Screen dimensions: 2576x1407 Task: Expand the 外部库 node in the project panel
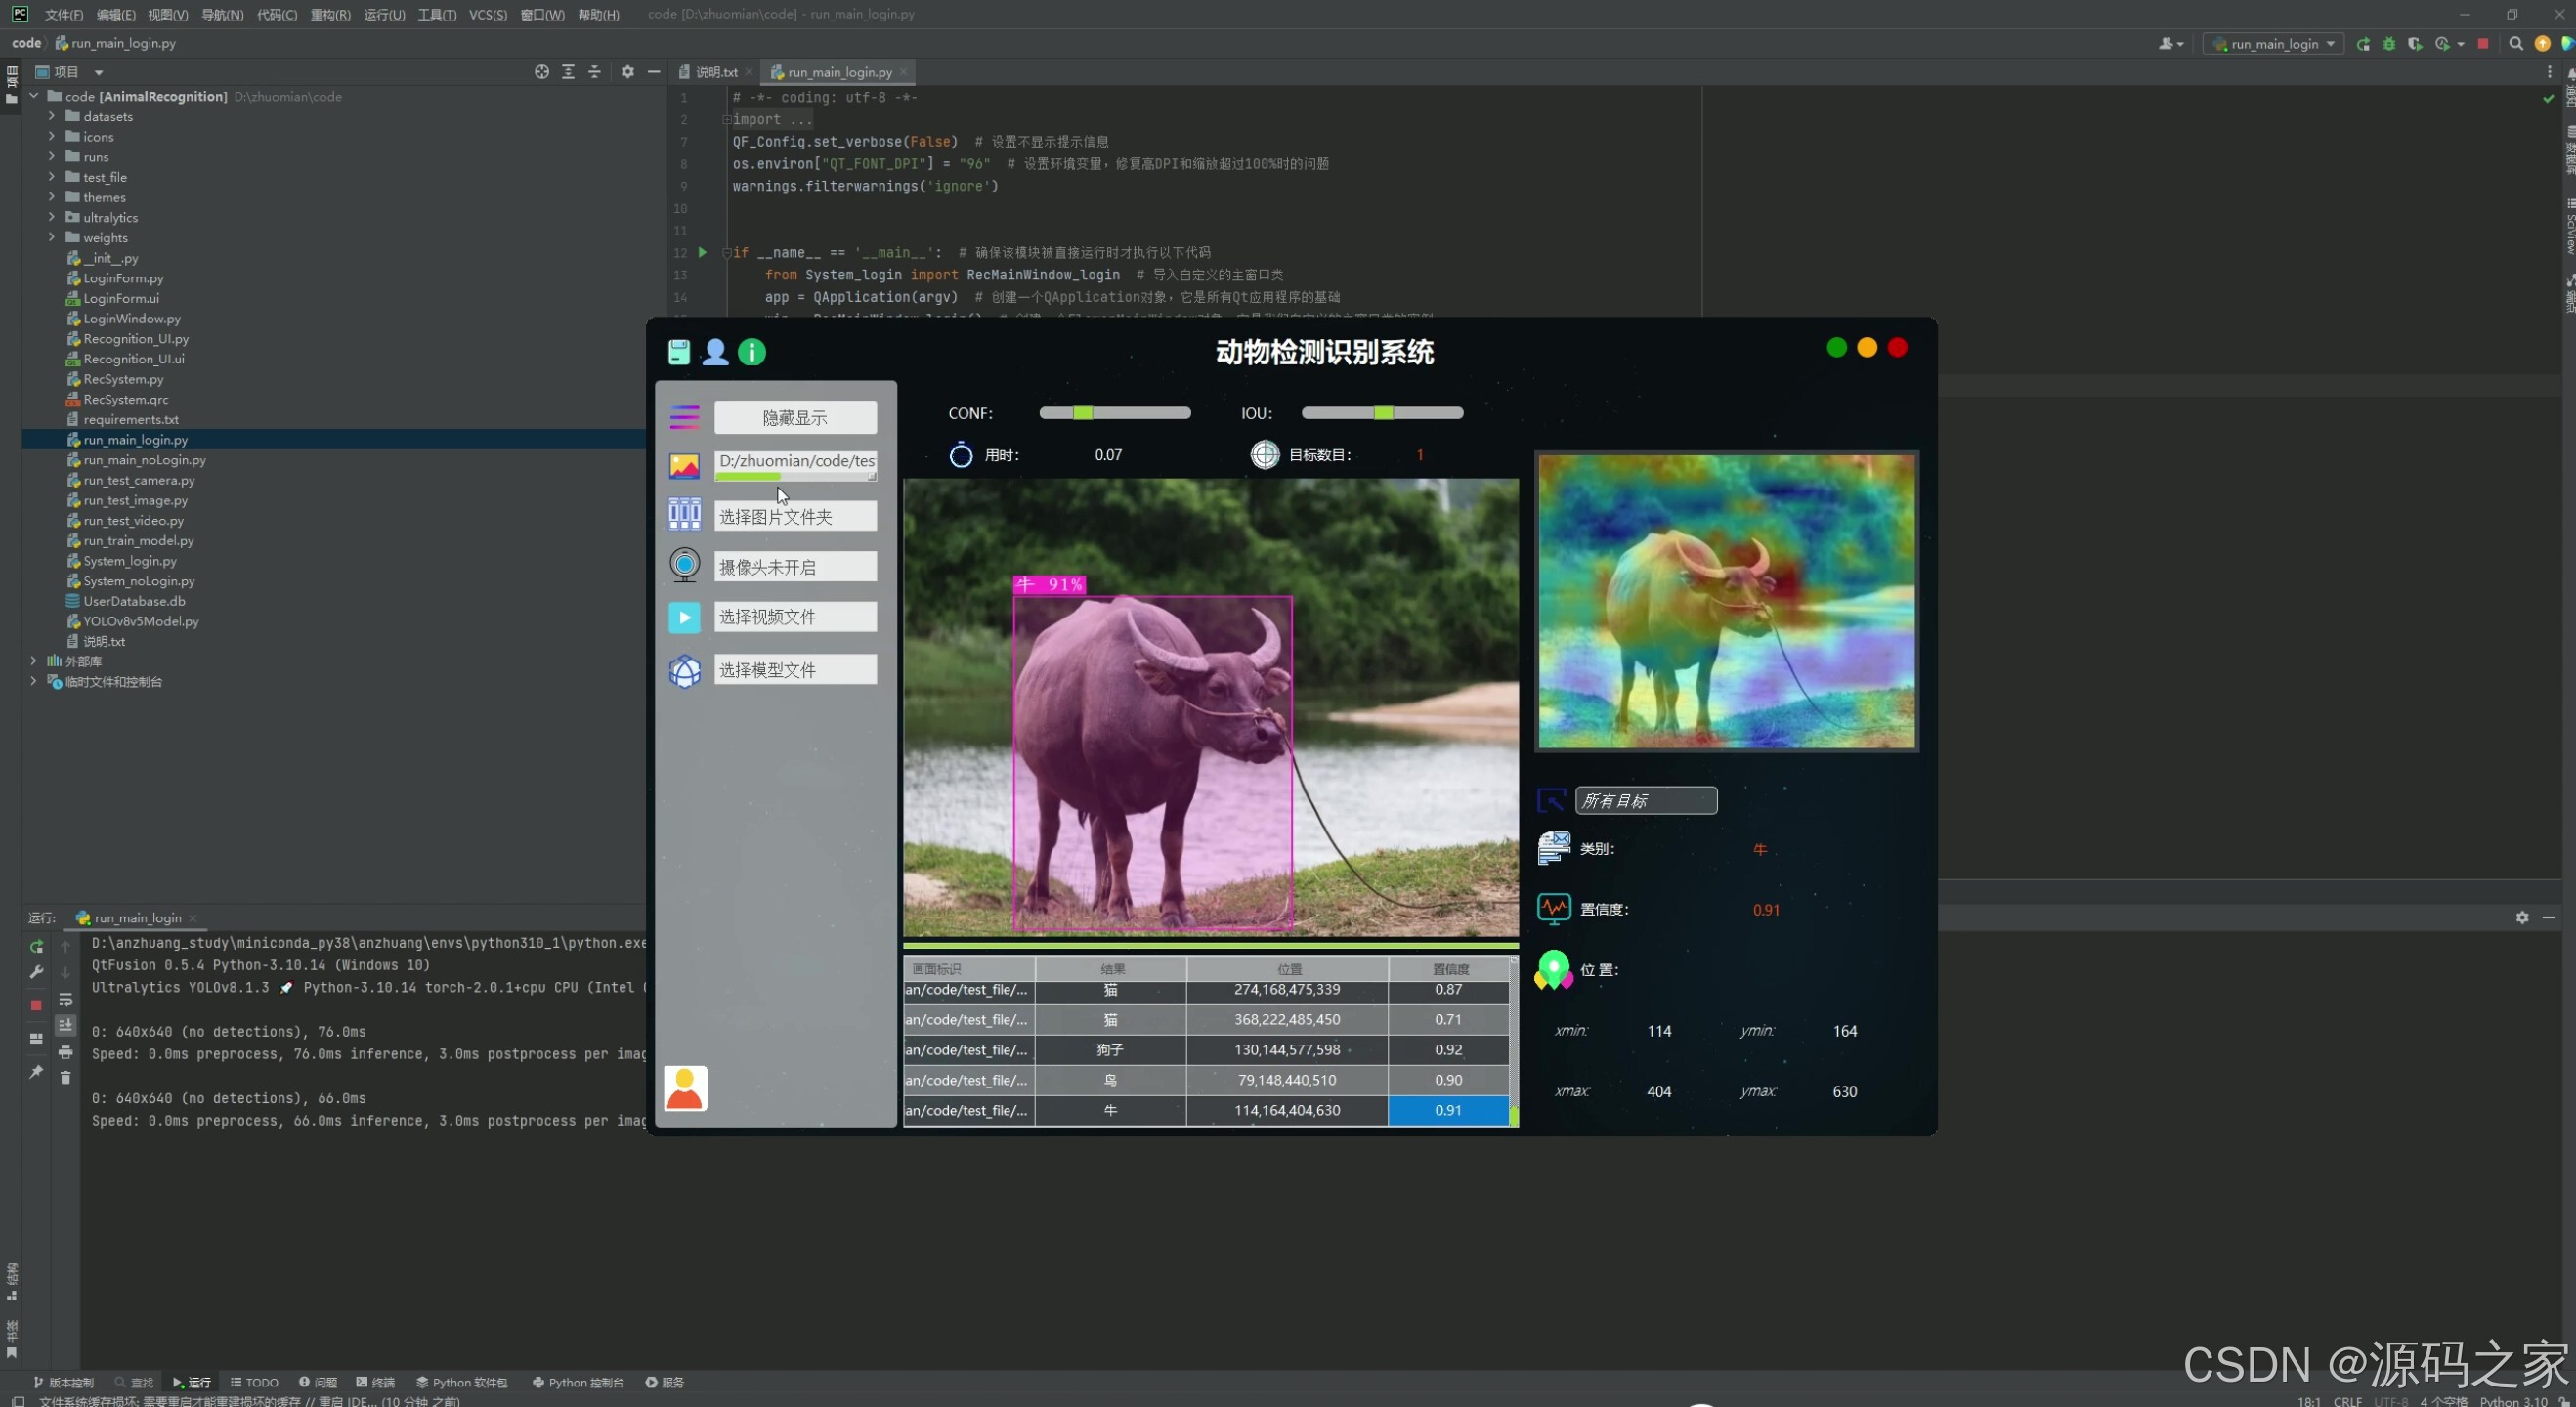point(33,660)
